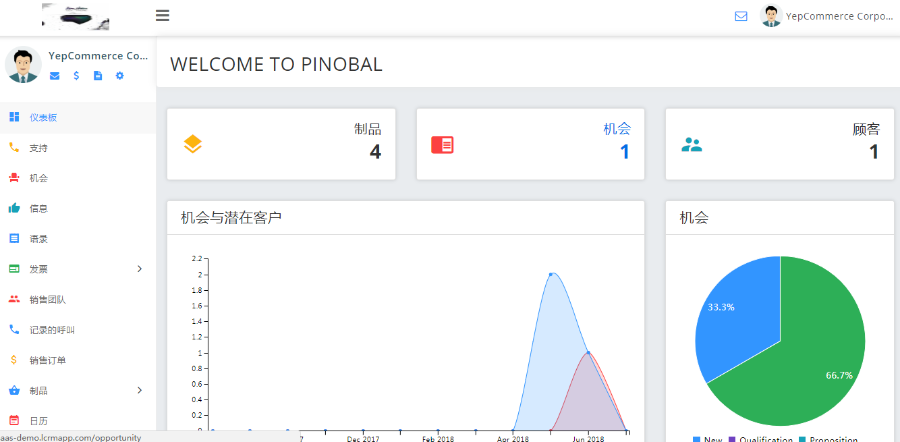Expand the 制品 submenu chevron in sidebar
The width and height of the screenshot is (900, 442).
pos(139,390)
